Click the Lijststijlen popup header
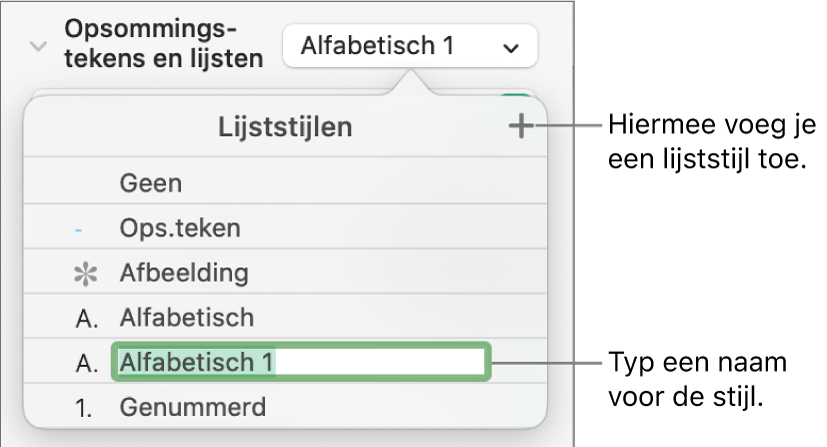Viewport: 827px width, 447px height. (285, 127)
